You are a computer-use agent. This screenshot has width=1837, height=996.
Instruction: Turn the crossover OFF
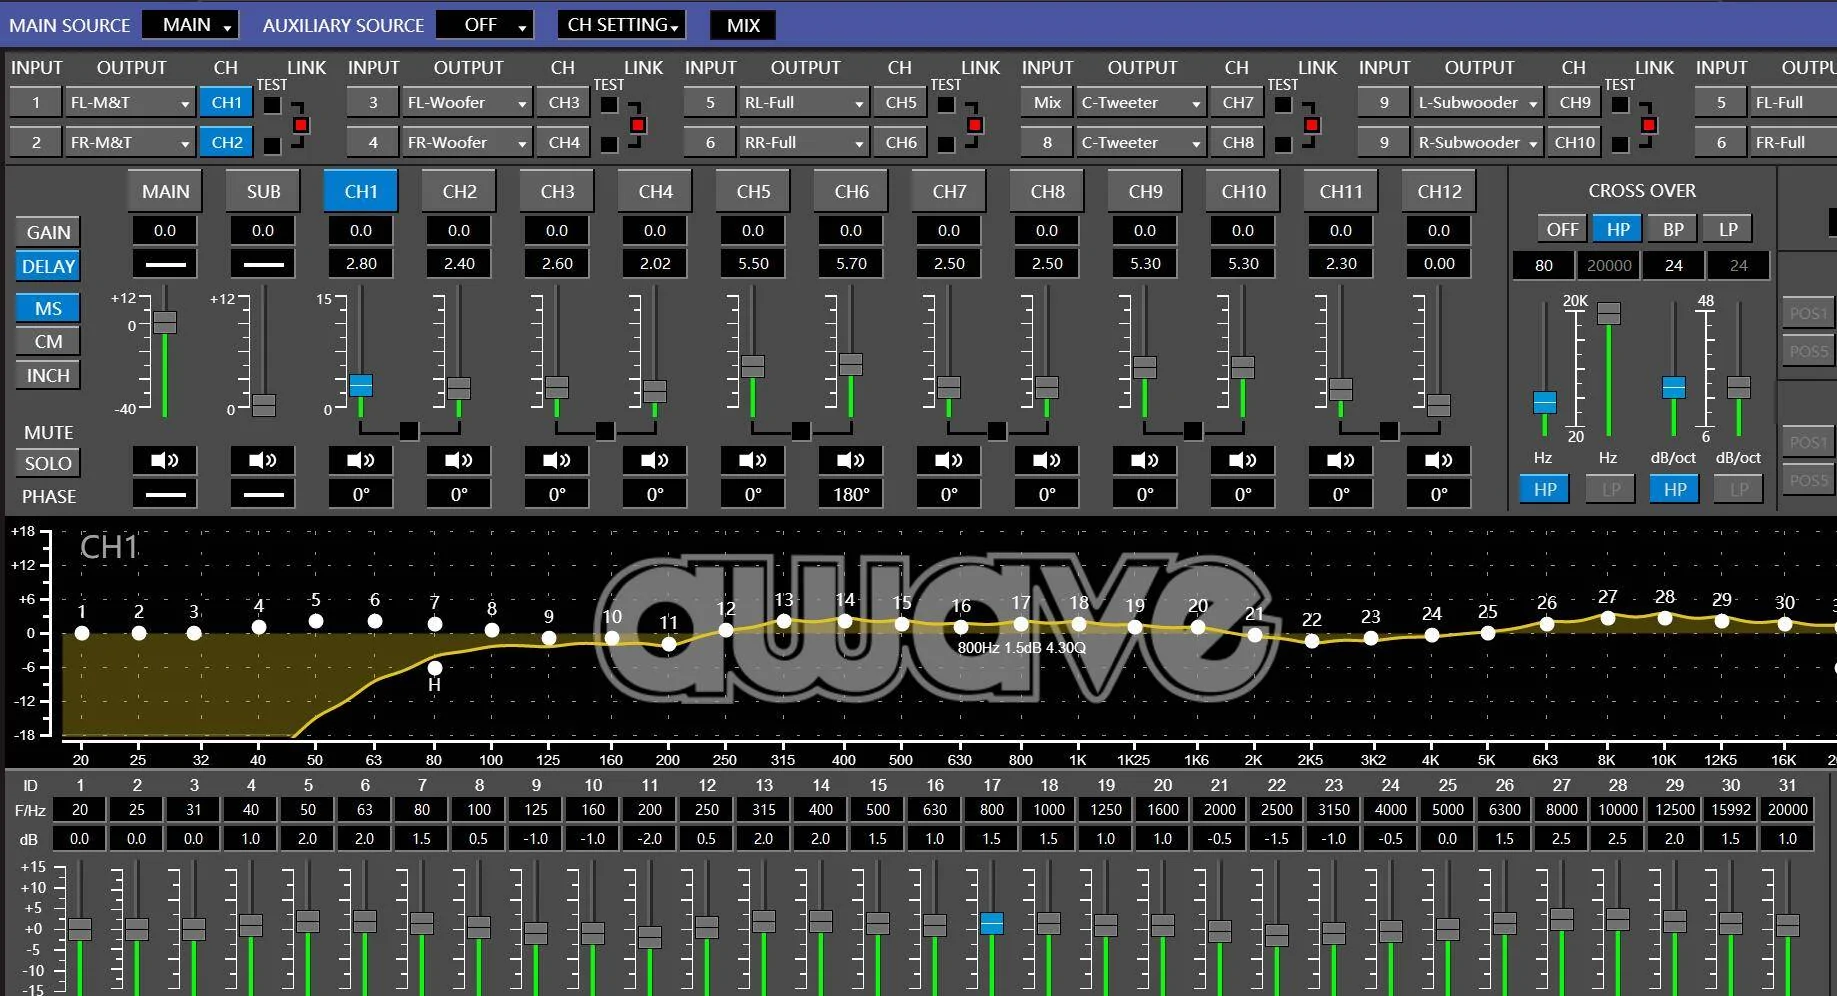point(1562,229)
